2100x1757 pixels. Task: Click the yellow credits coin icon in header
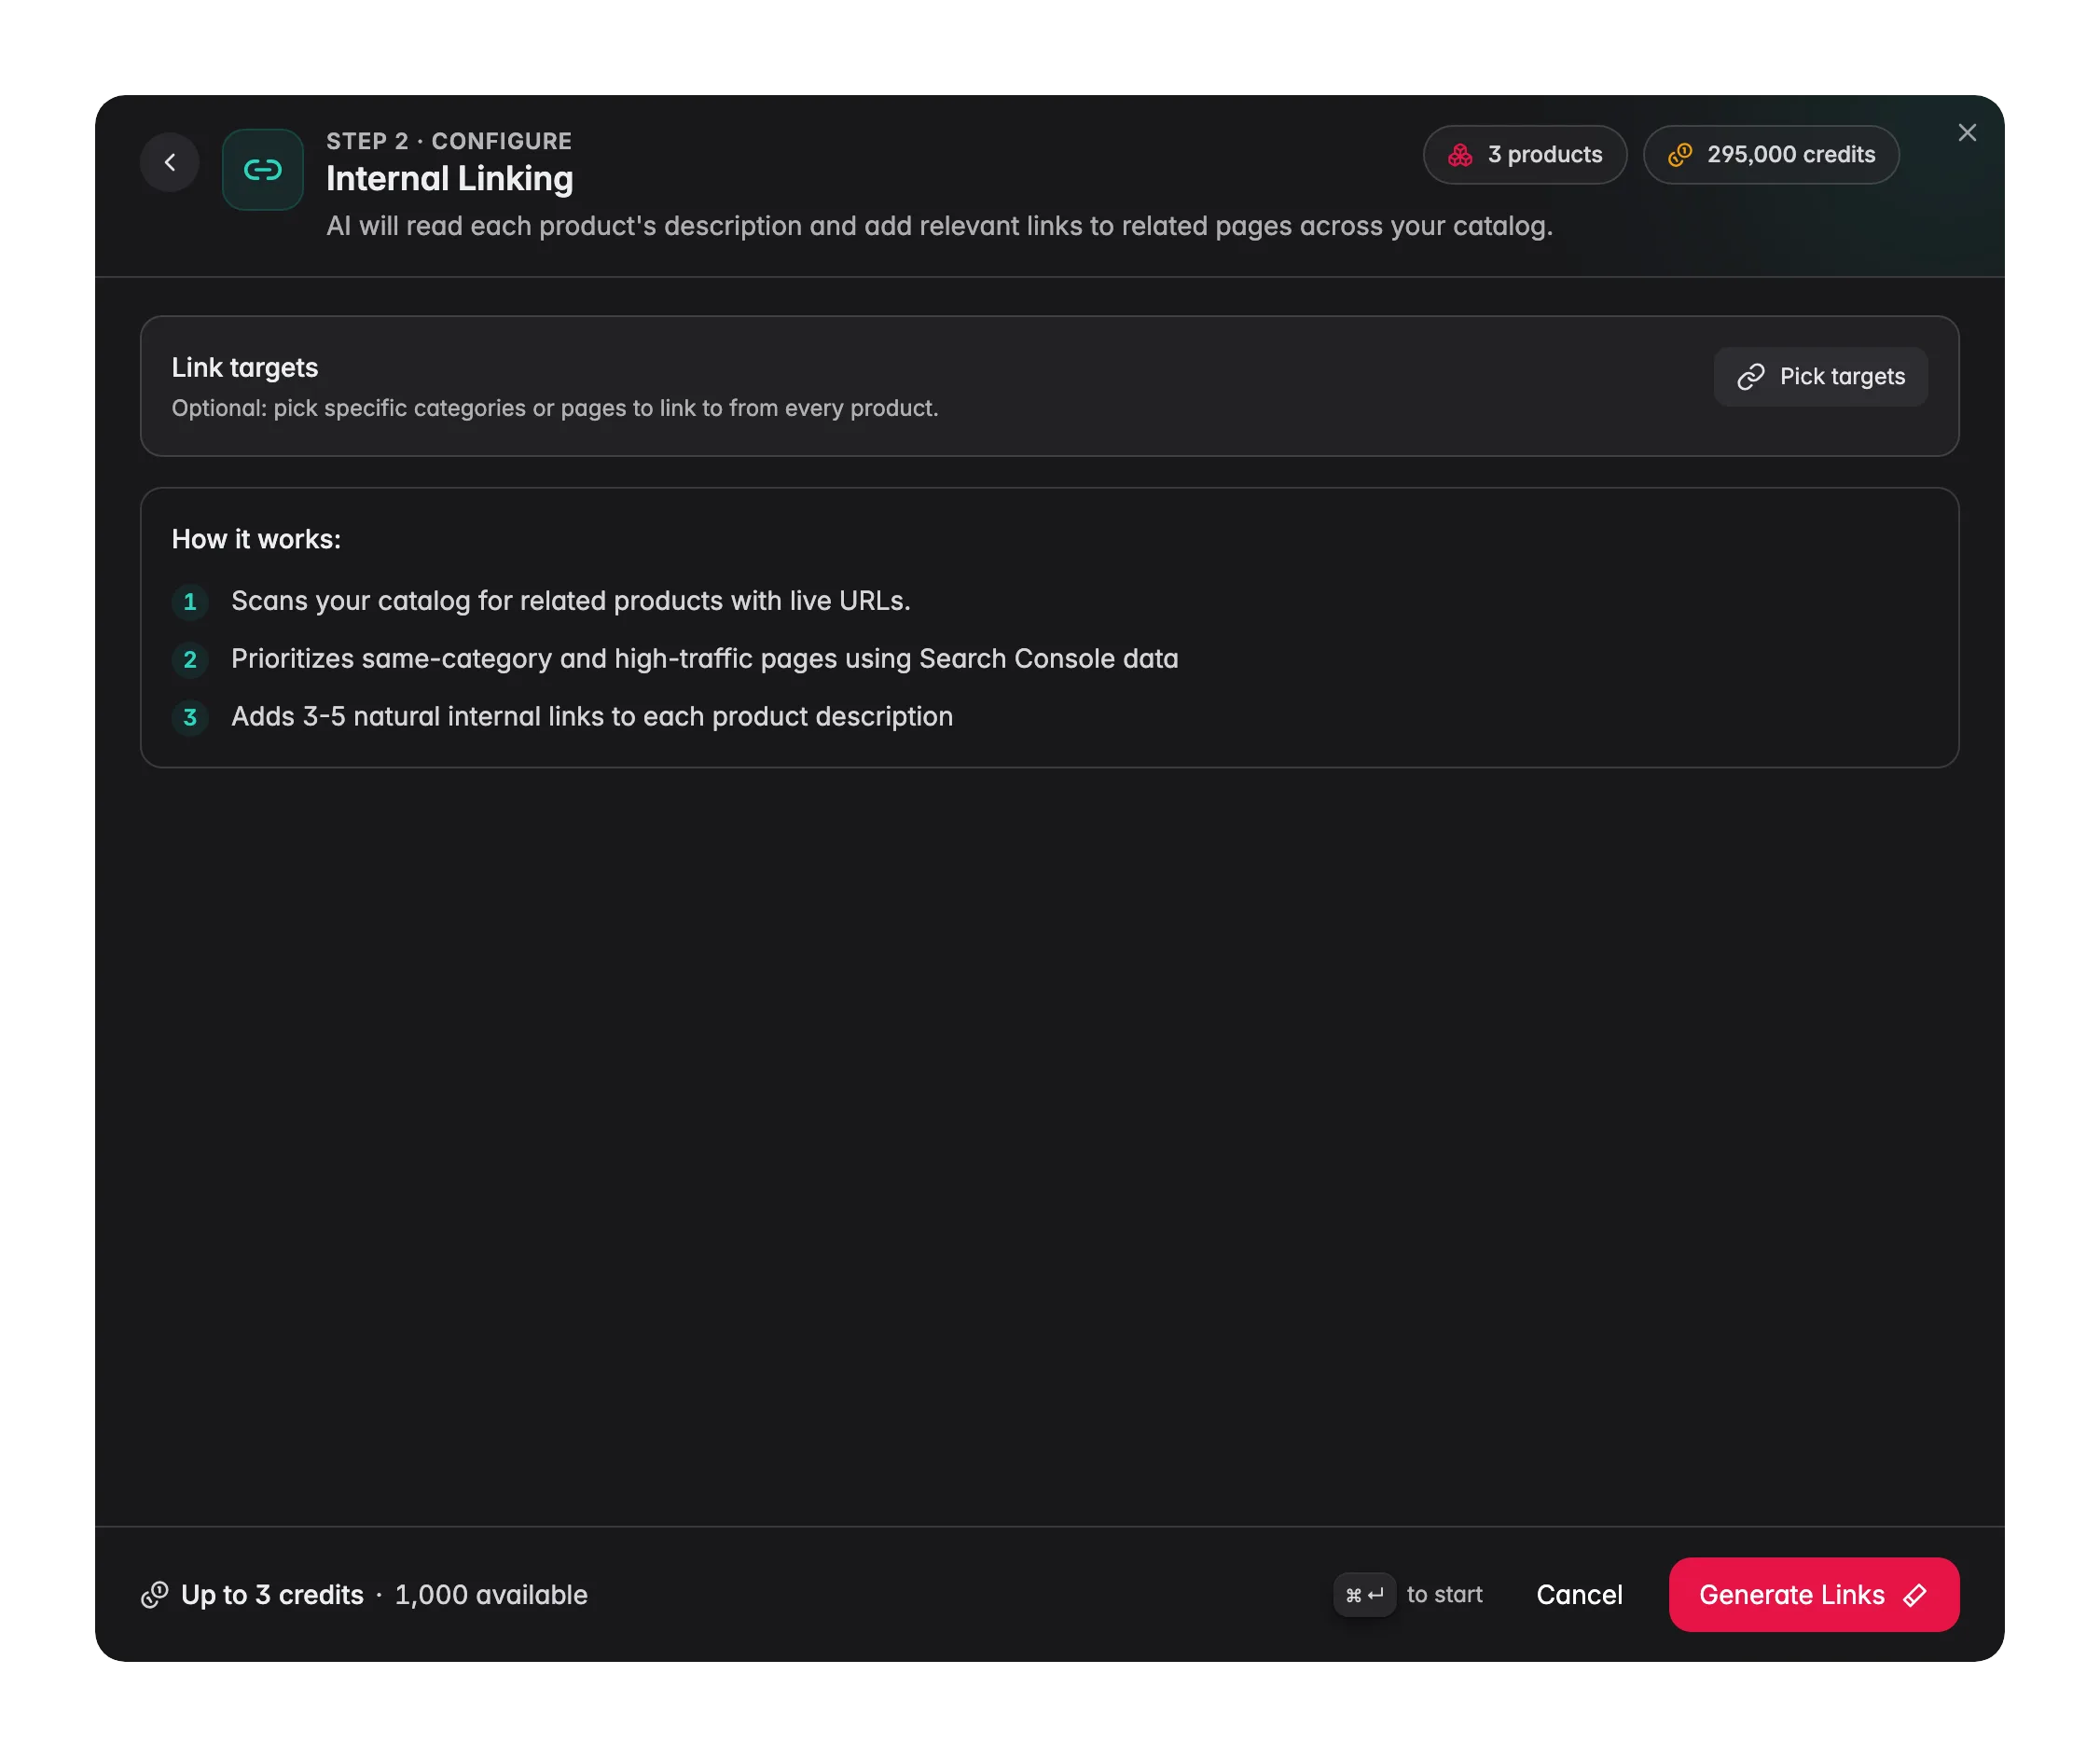click(1680, 155)
